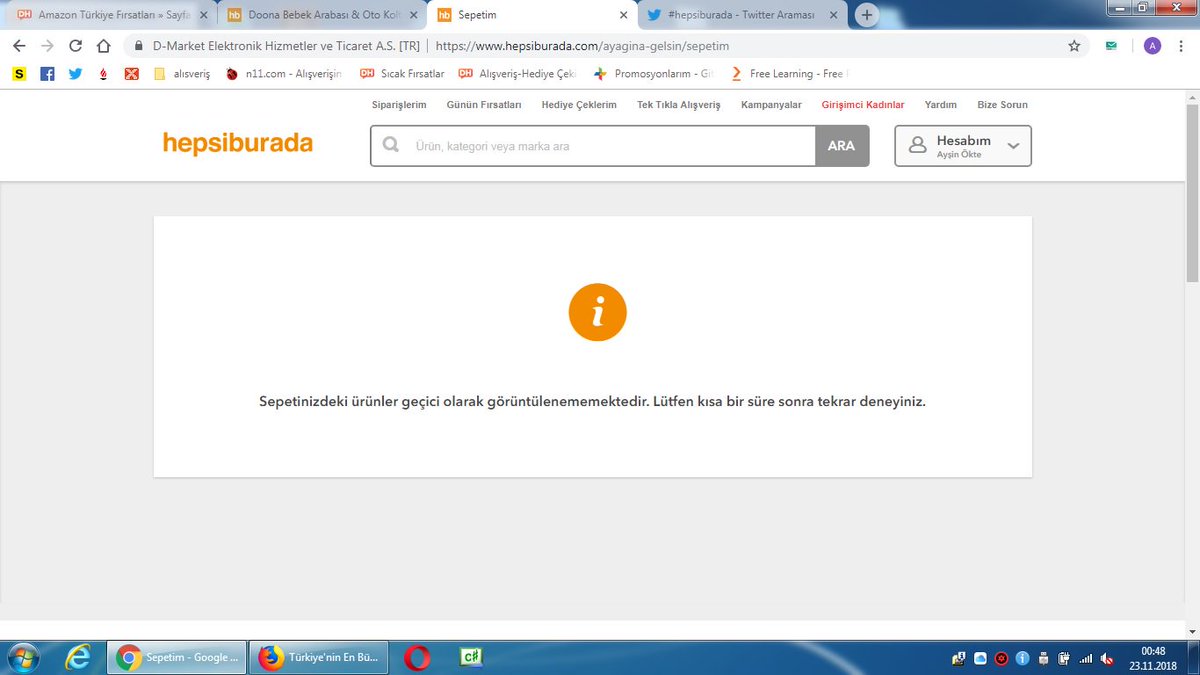Close the Twitter Araması tab

point(833,15)
